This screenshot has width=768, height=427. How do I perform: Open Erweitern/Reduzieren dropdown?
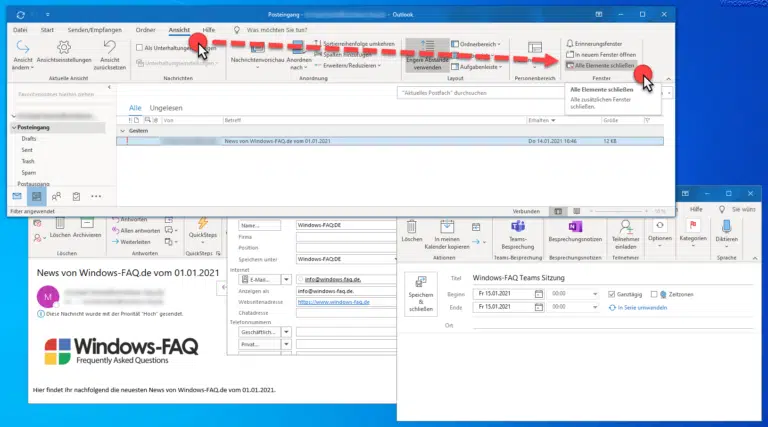coord(347,65)
